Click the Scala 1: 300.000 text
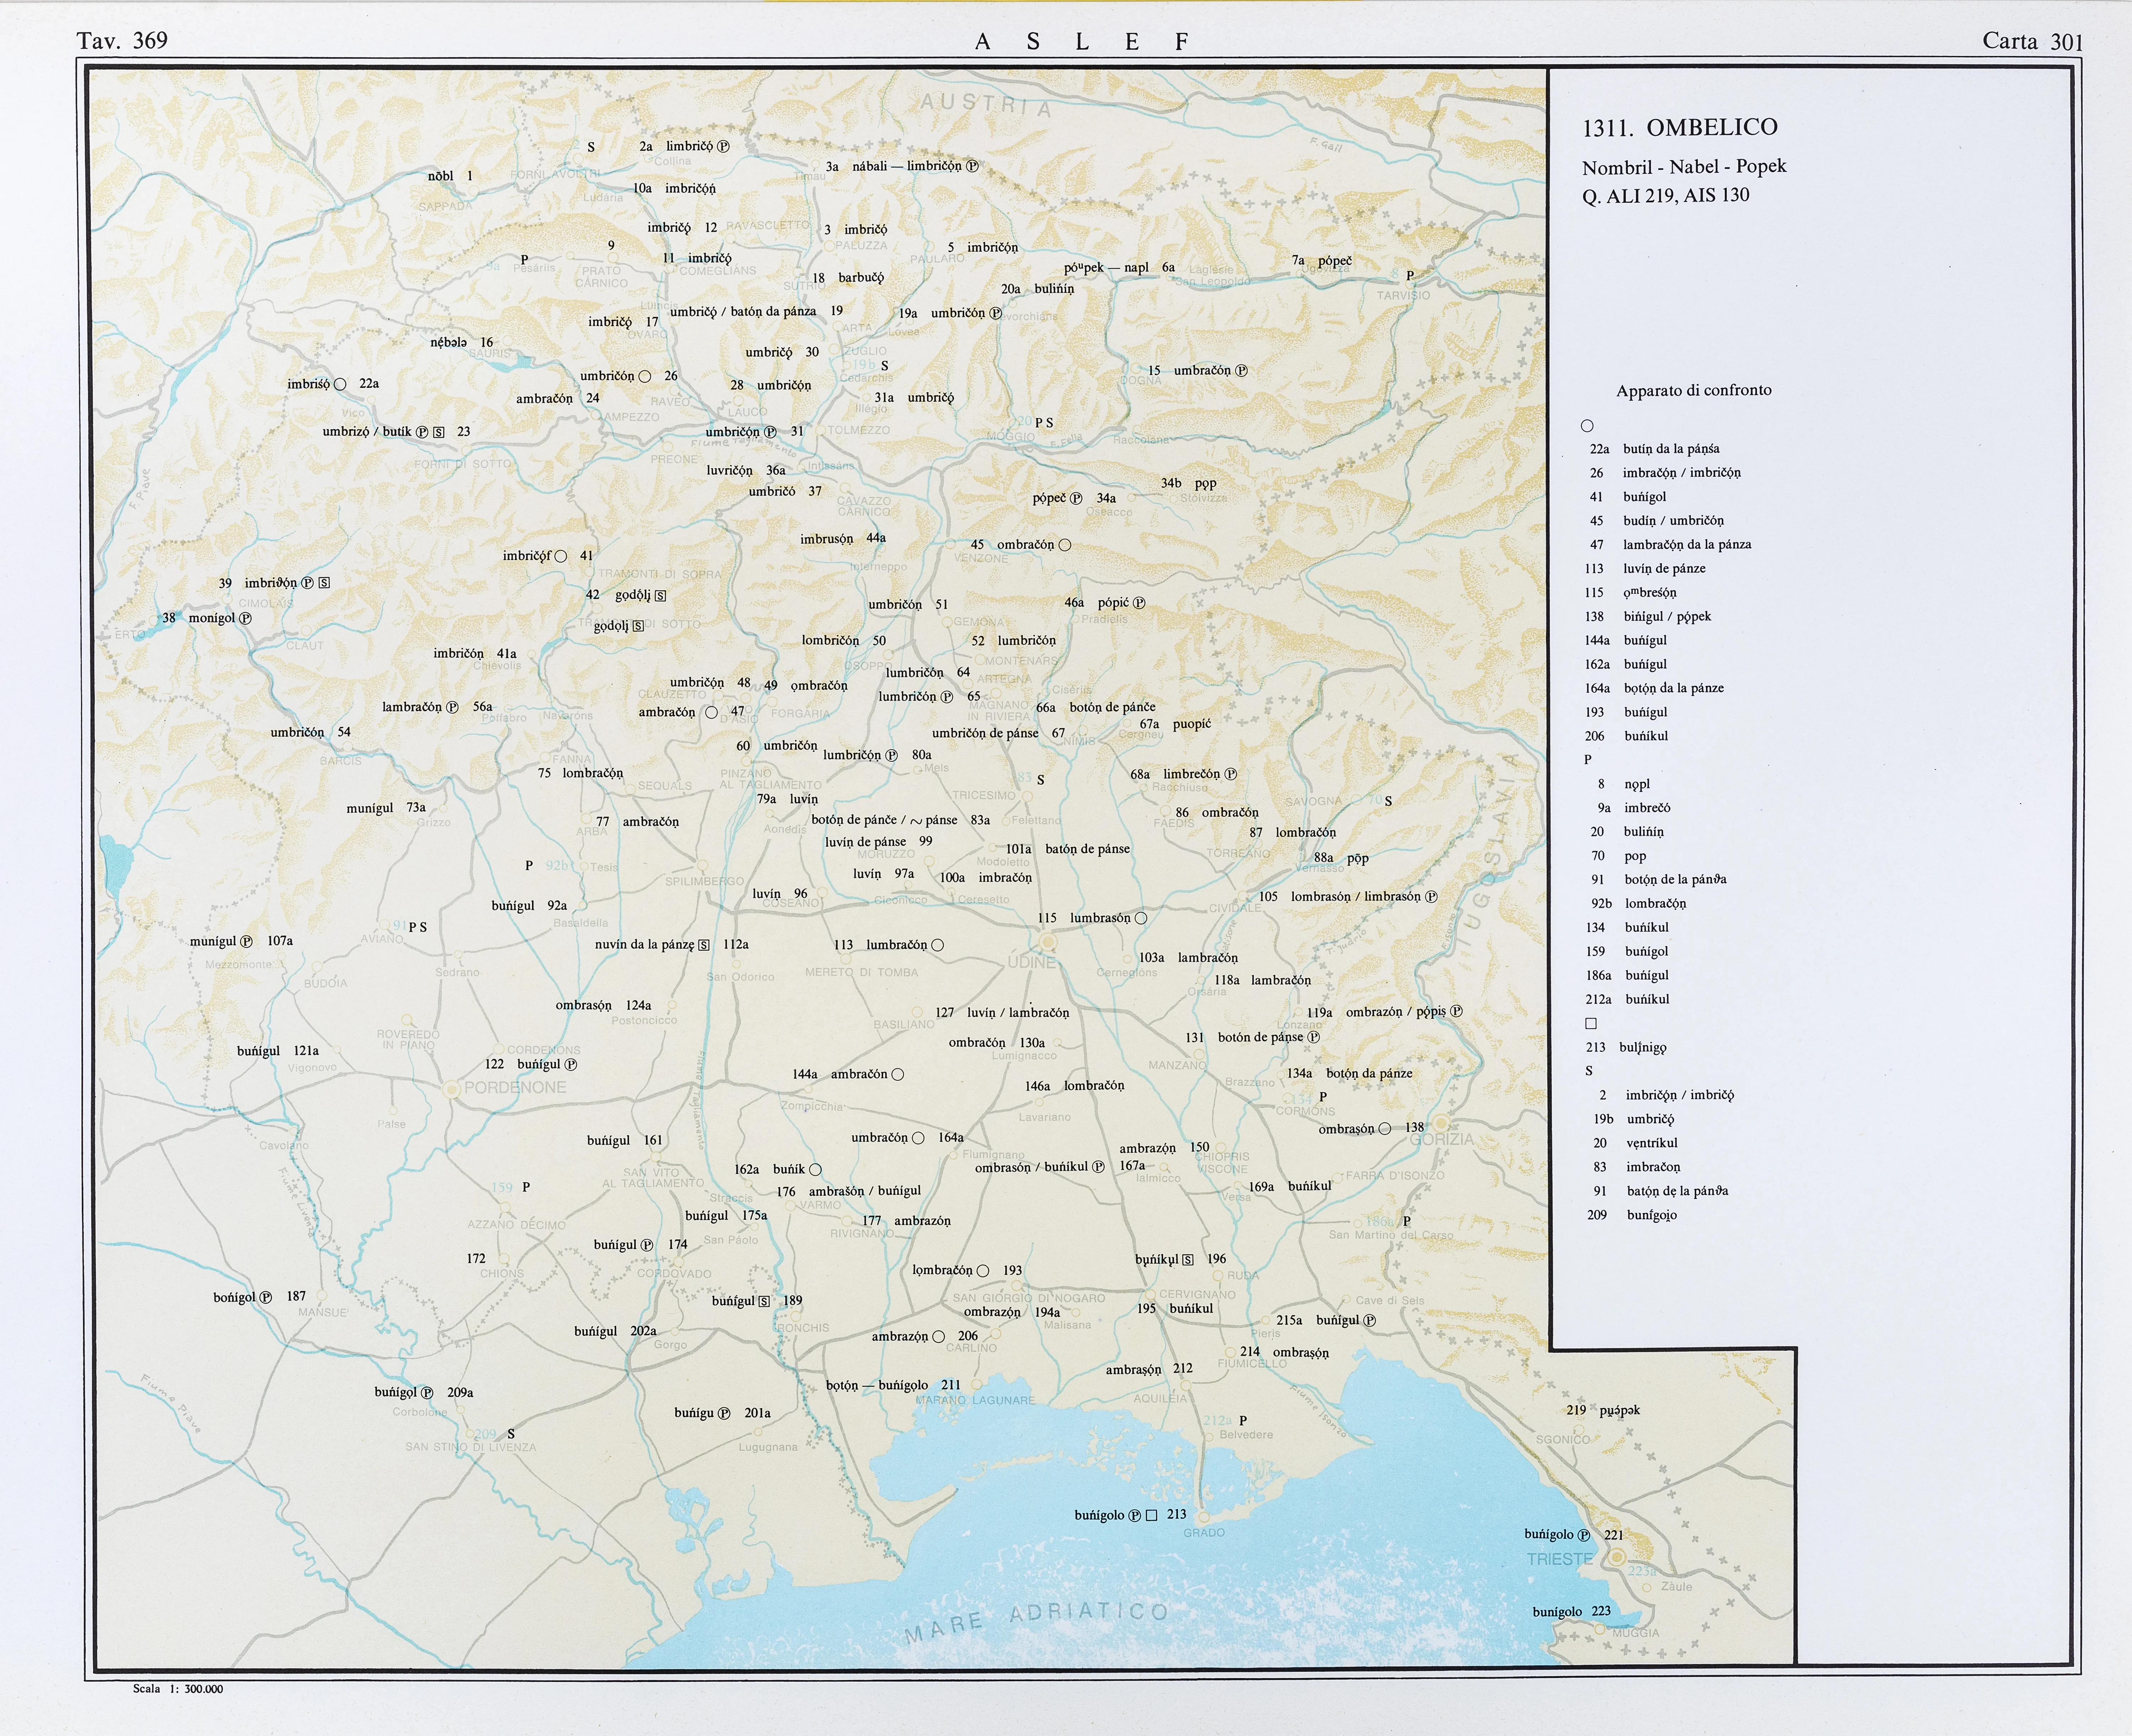The image size is (2132, 1736). click(178, 1689)
